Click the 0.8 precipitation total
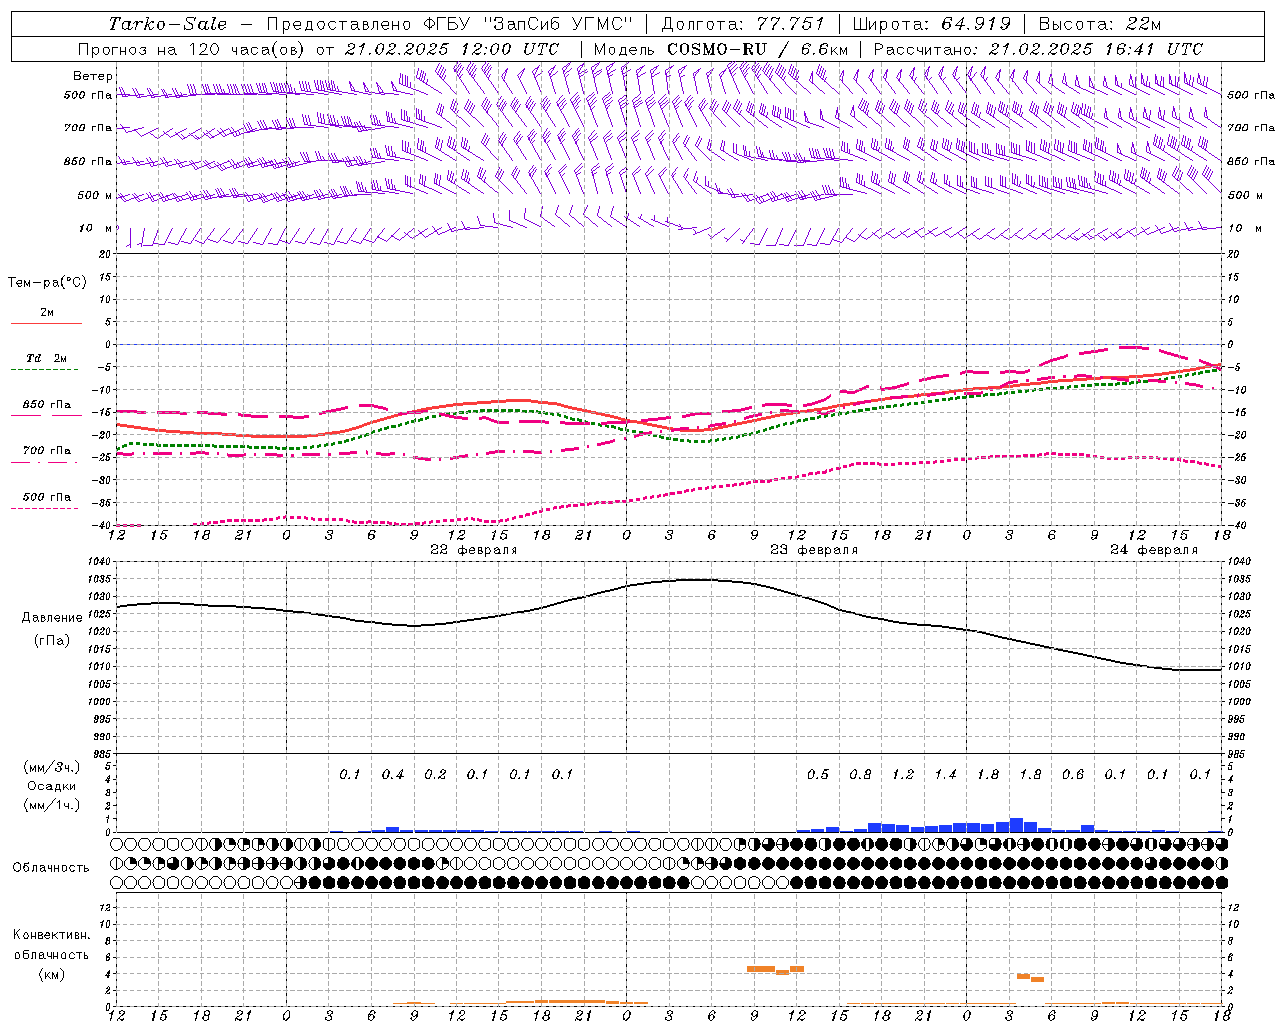The image size is (1280, 1024). click(x=860, y=775)
